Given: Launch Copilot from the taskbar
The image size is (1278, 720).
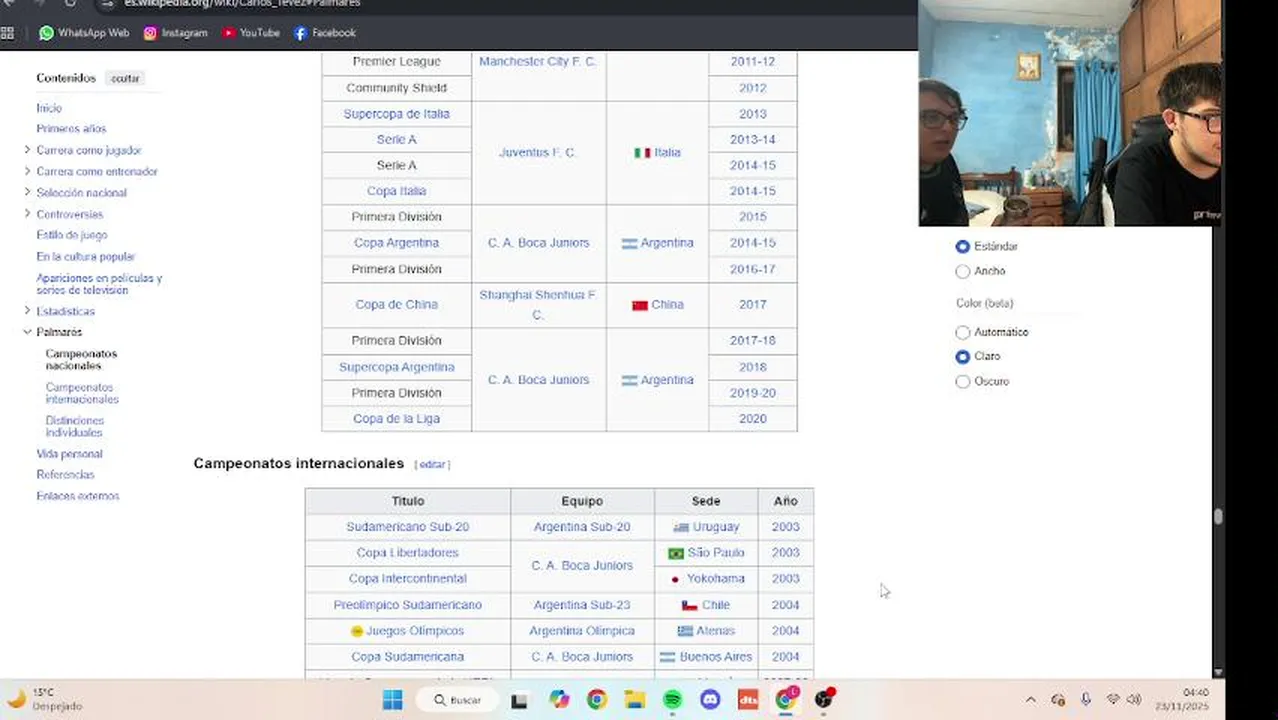Looking at the screenshot, I should coord(559,700).
